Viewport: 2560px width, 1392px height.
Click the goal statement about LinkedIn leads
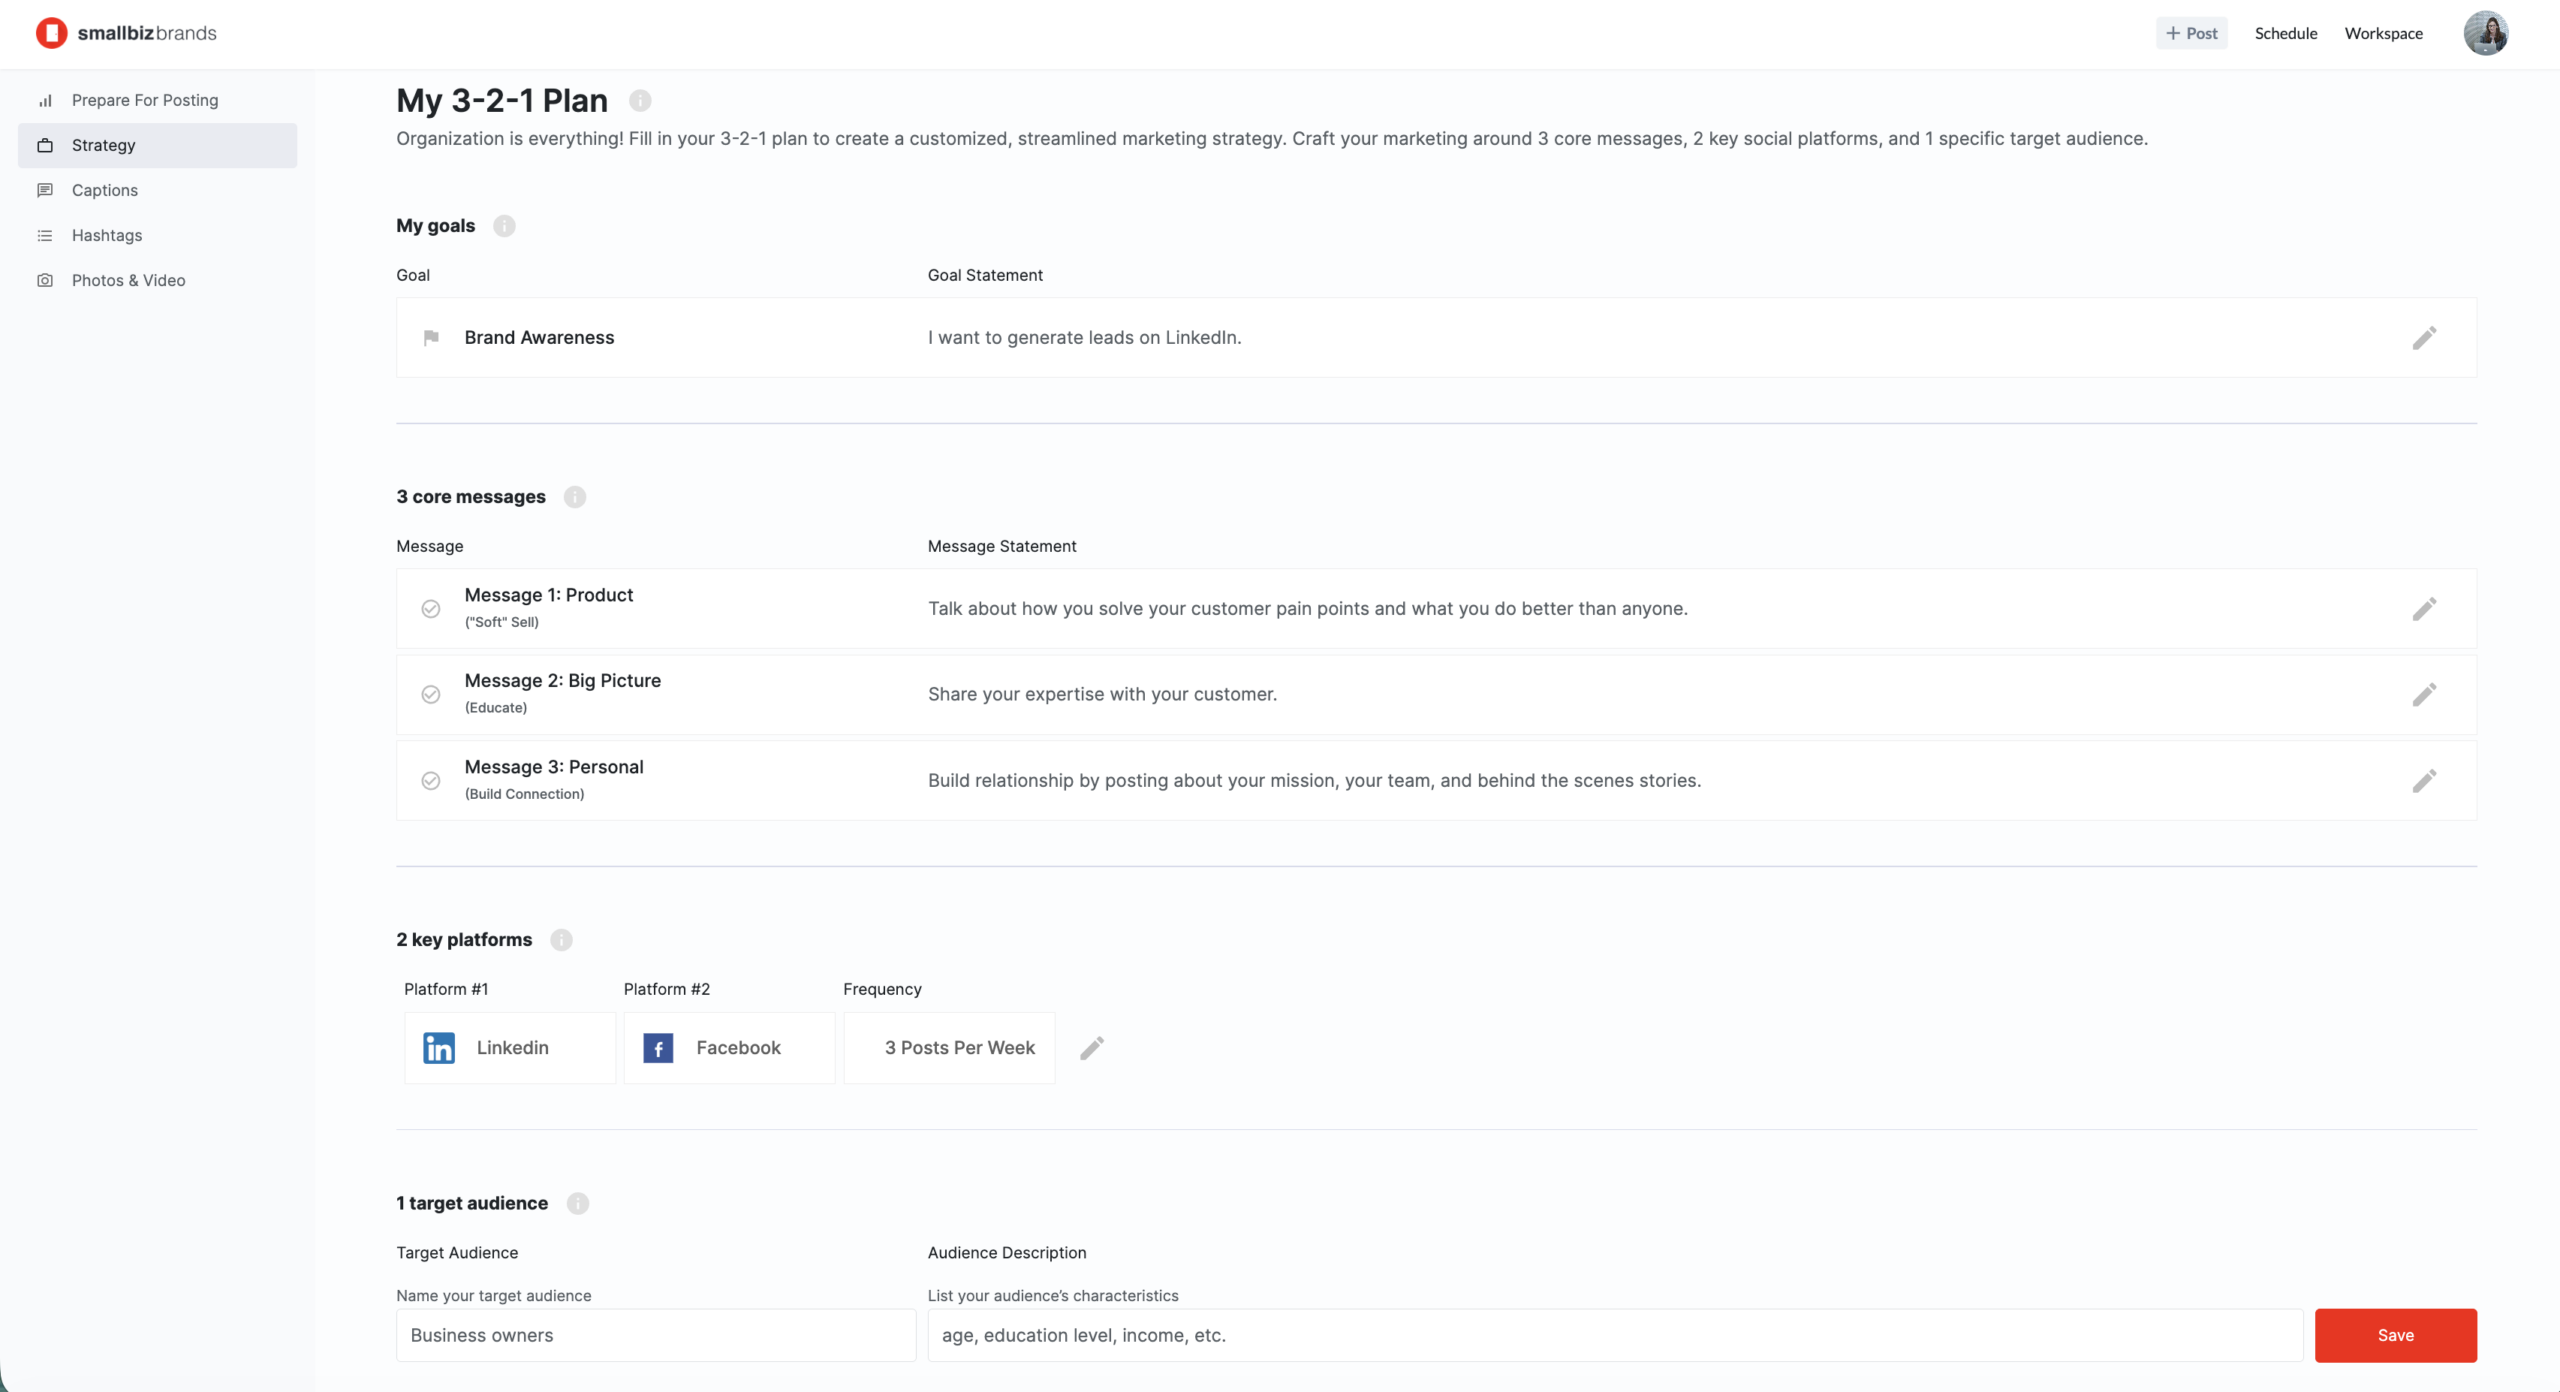[x=1084, y=338]
